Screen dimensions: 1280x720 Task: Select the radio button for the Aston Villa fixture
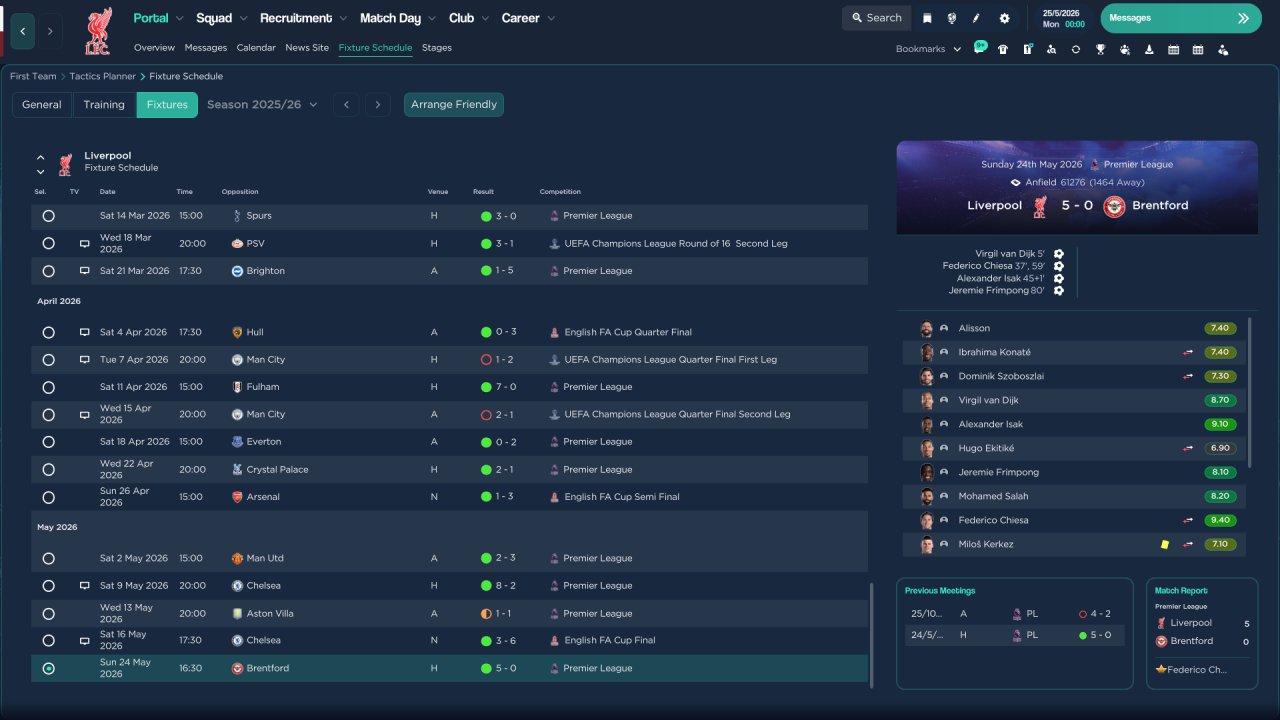(x=48, y=613)
